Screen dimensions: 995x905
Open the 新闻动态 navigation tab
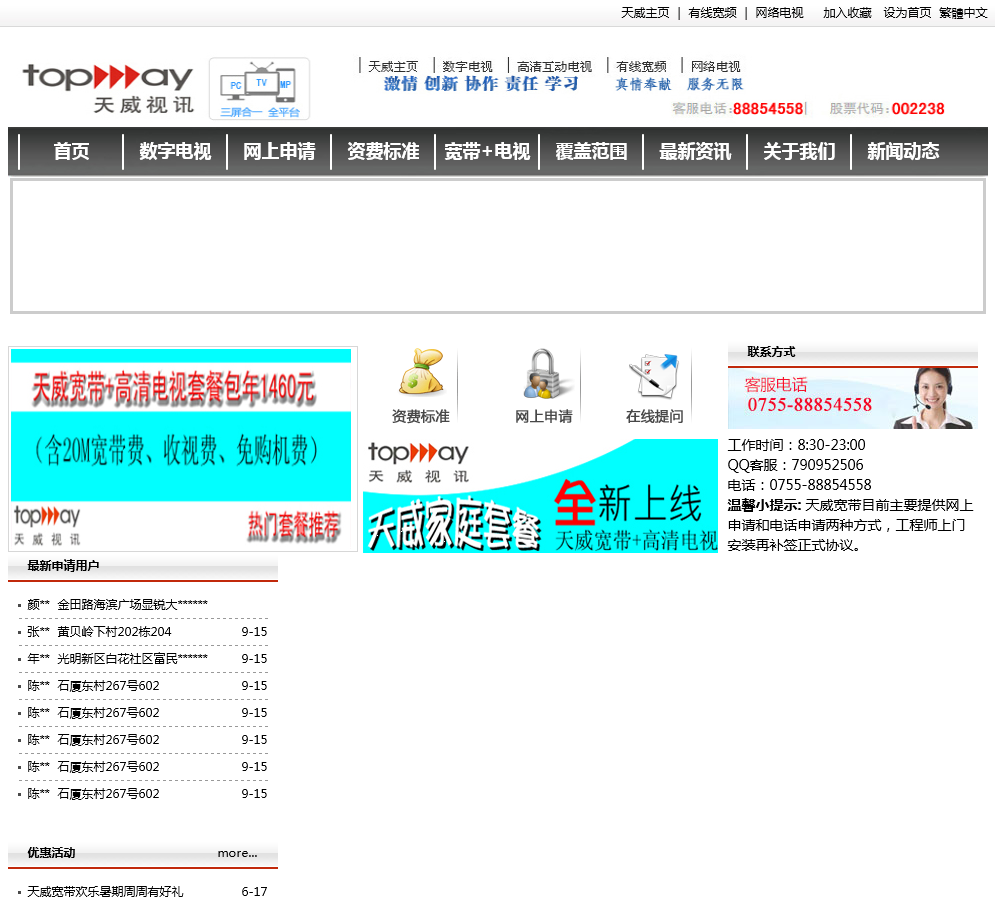(x=904, y=152)
